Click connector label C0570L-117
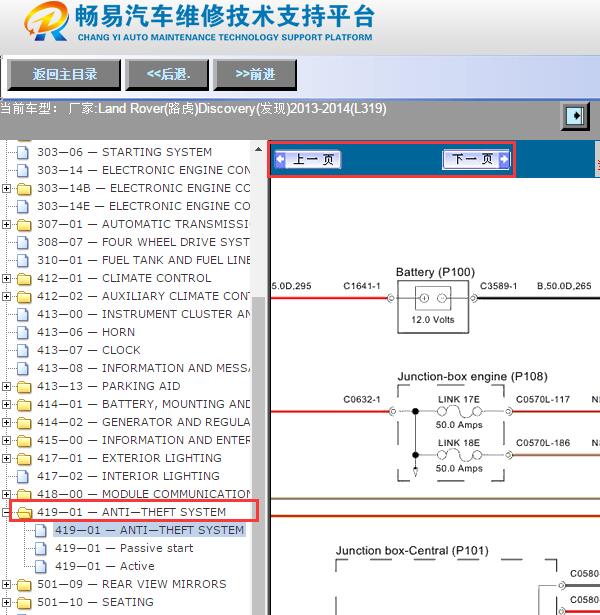Image resolution: width=600 pixels, height=615 pixels. pos(543,400)
